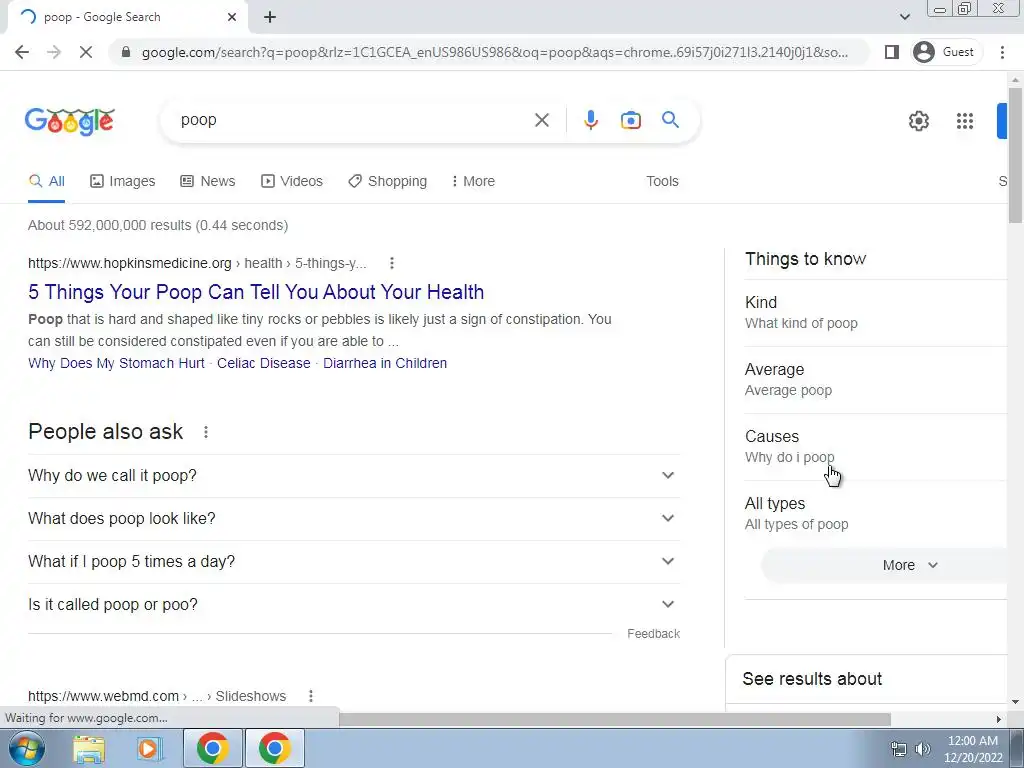Open search by image camera icon
This screenshot has height=768, width=1024.
tap(630, 120)
